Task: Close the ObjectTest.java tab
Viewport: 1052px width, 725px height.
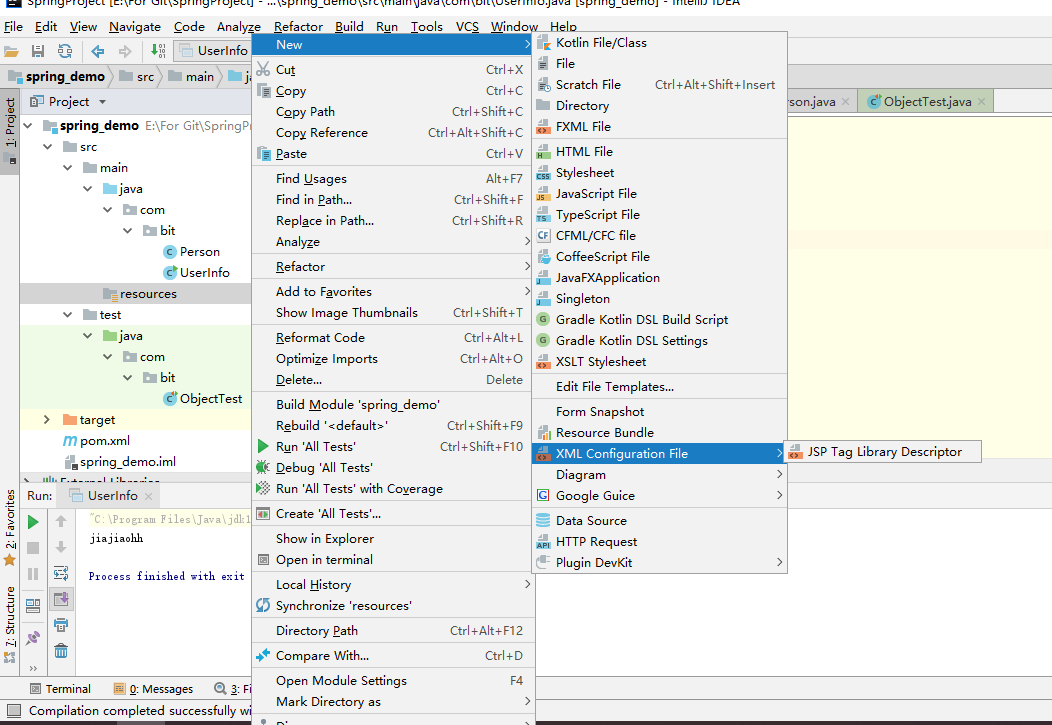Action: click(982, 102)
